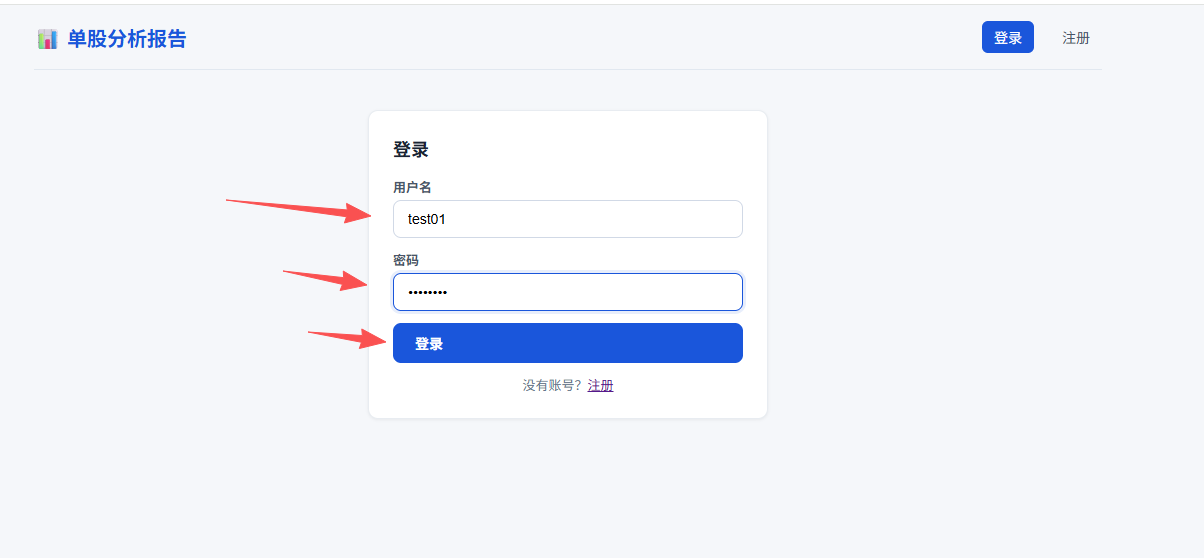Click the red arrow pointing at username
This screenshot has height=558, width=1204.
point(299,211)
